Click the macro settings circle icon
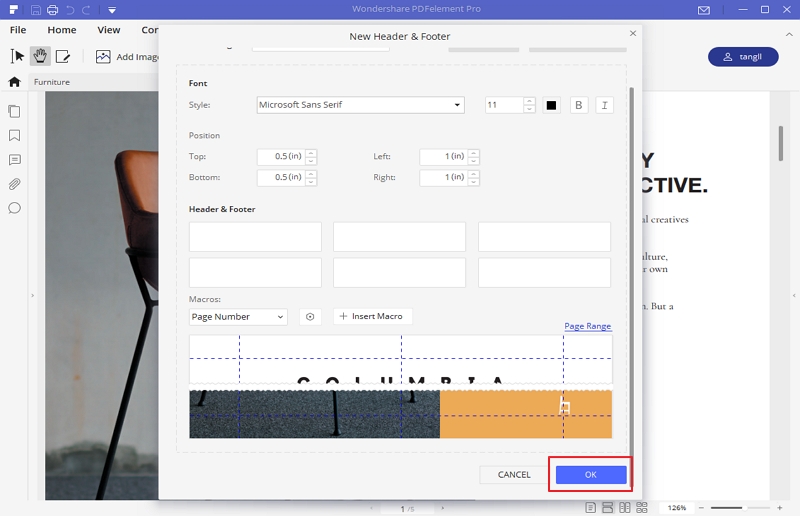800x516 pixels. coord(310,317)
